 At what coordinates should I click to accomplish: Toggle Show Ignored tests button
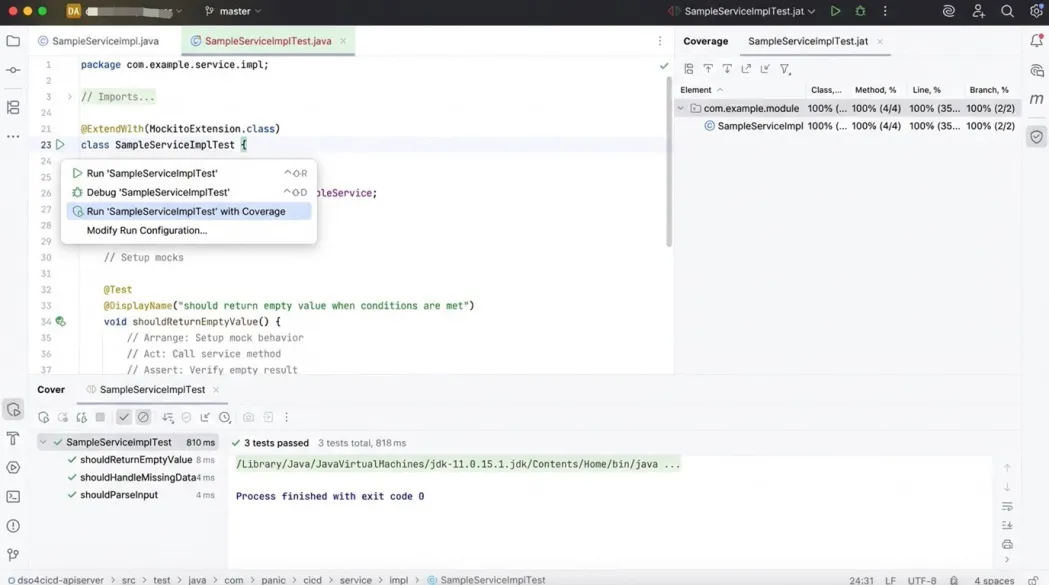(x=143, y=417)
